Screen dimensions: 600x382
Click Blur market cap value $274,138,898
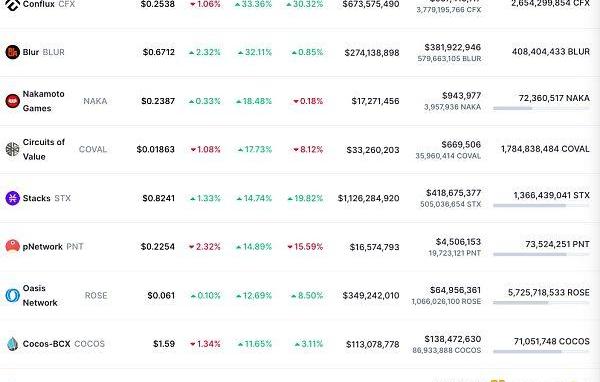pyautogui.click(x=372, y=53)
